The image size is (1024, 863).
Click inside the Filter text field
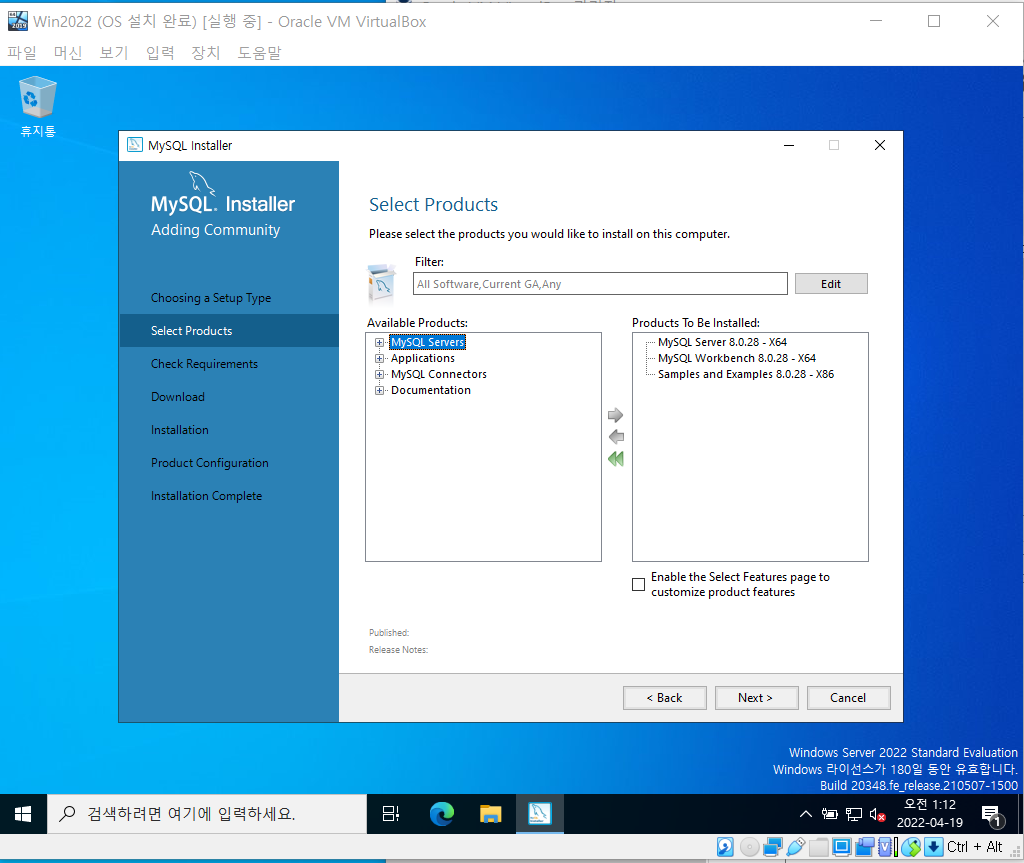coord(600,284)
